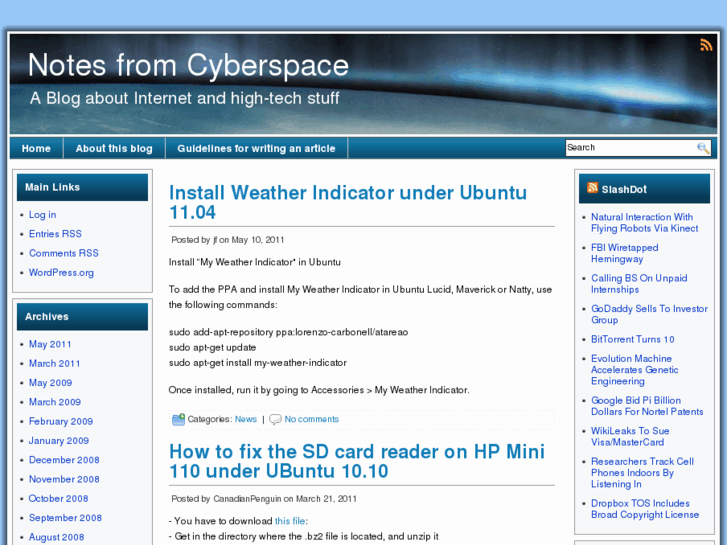Click the Archives heading
The height and width of the screenshot is (545, 727).
point(47,317)
